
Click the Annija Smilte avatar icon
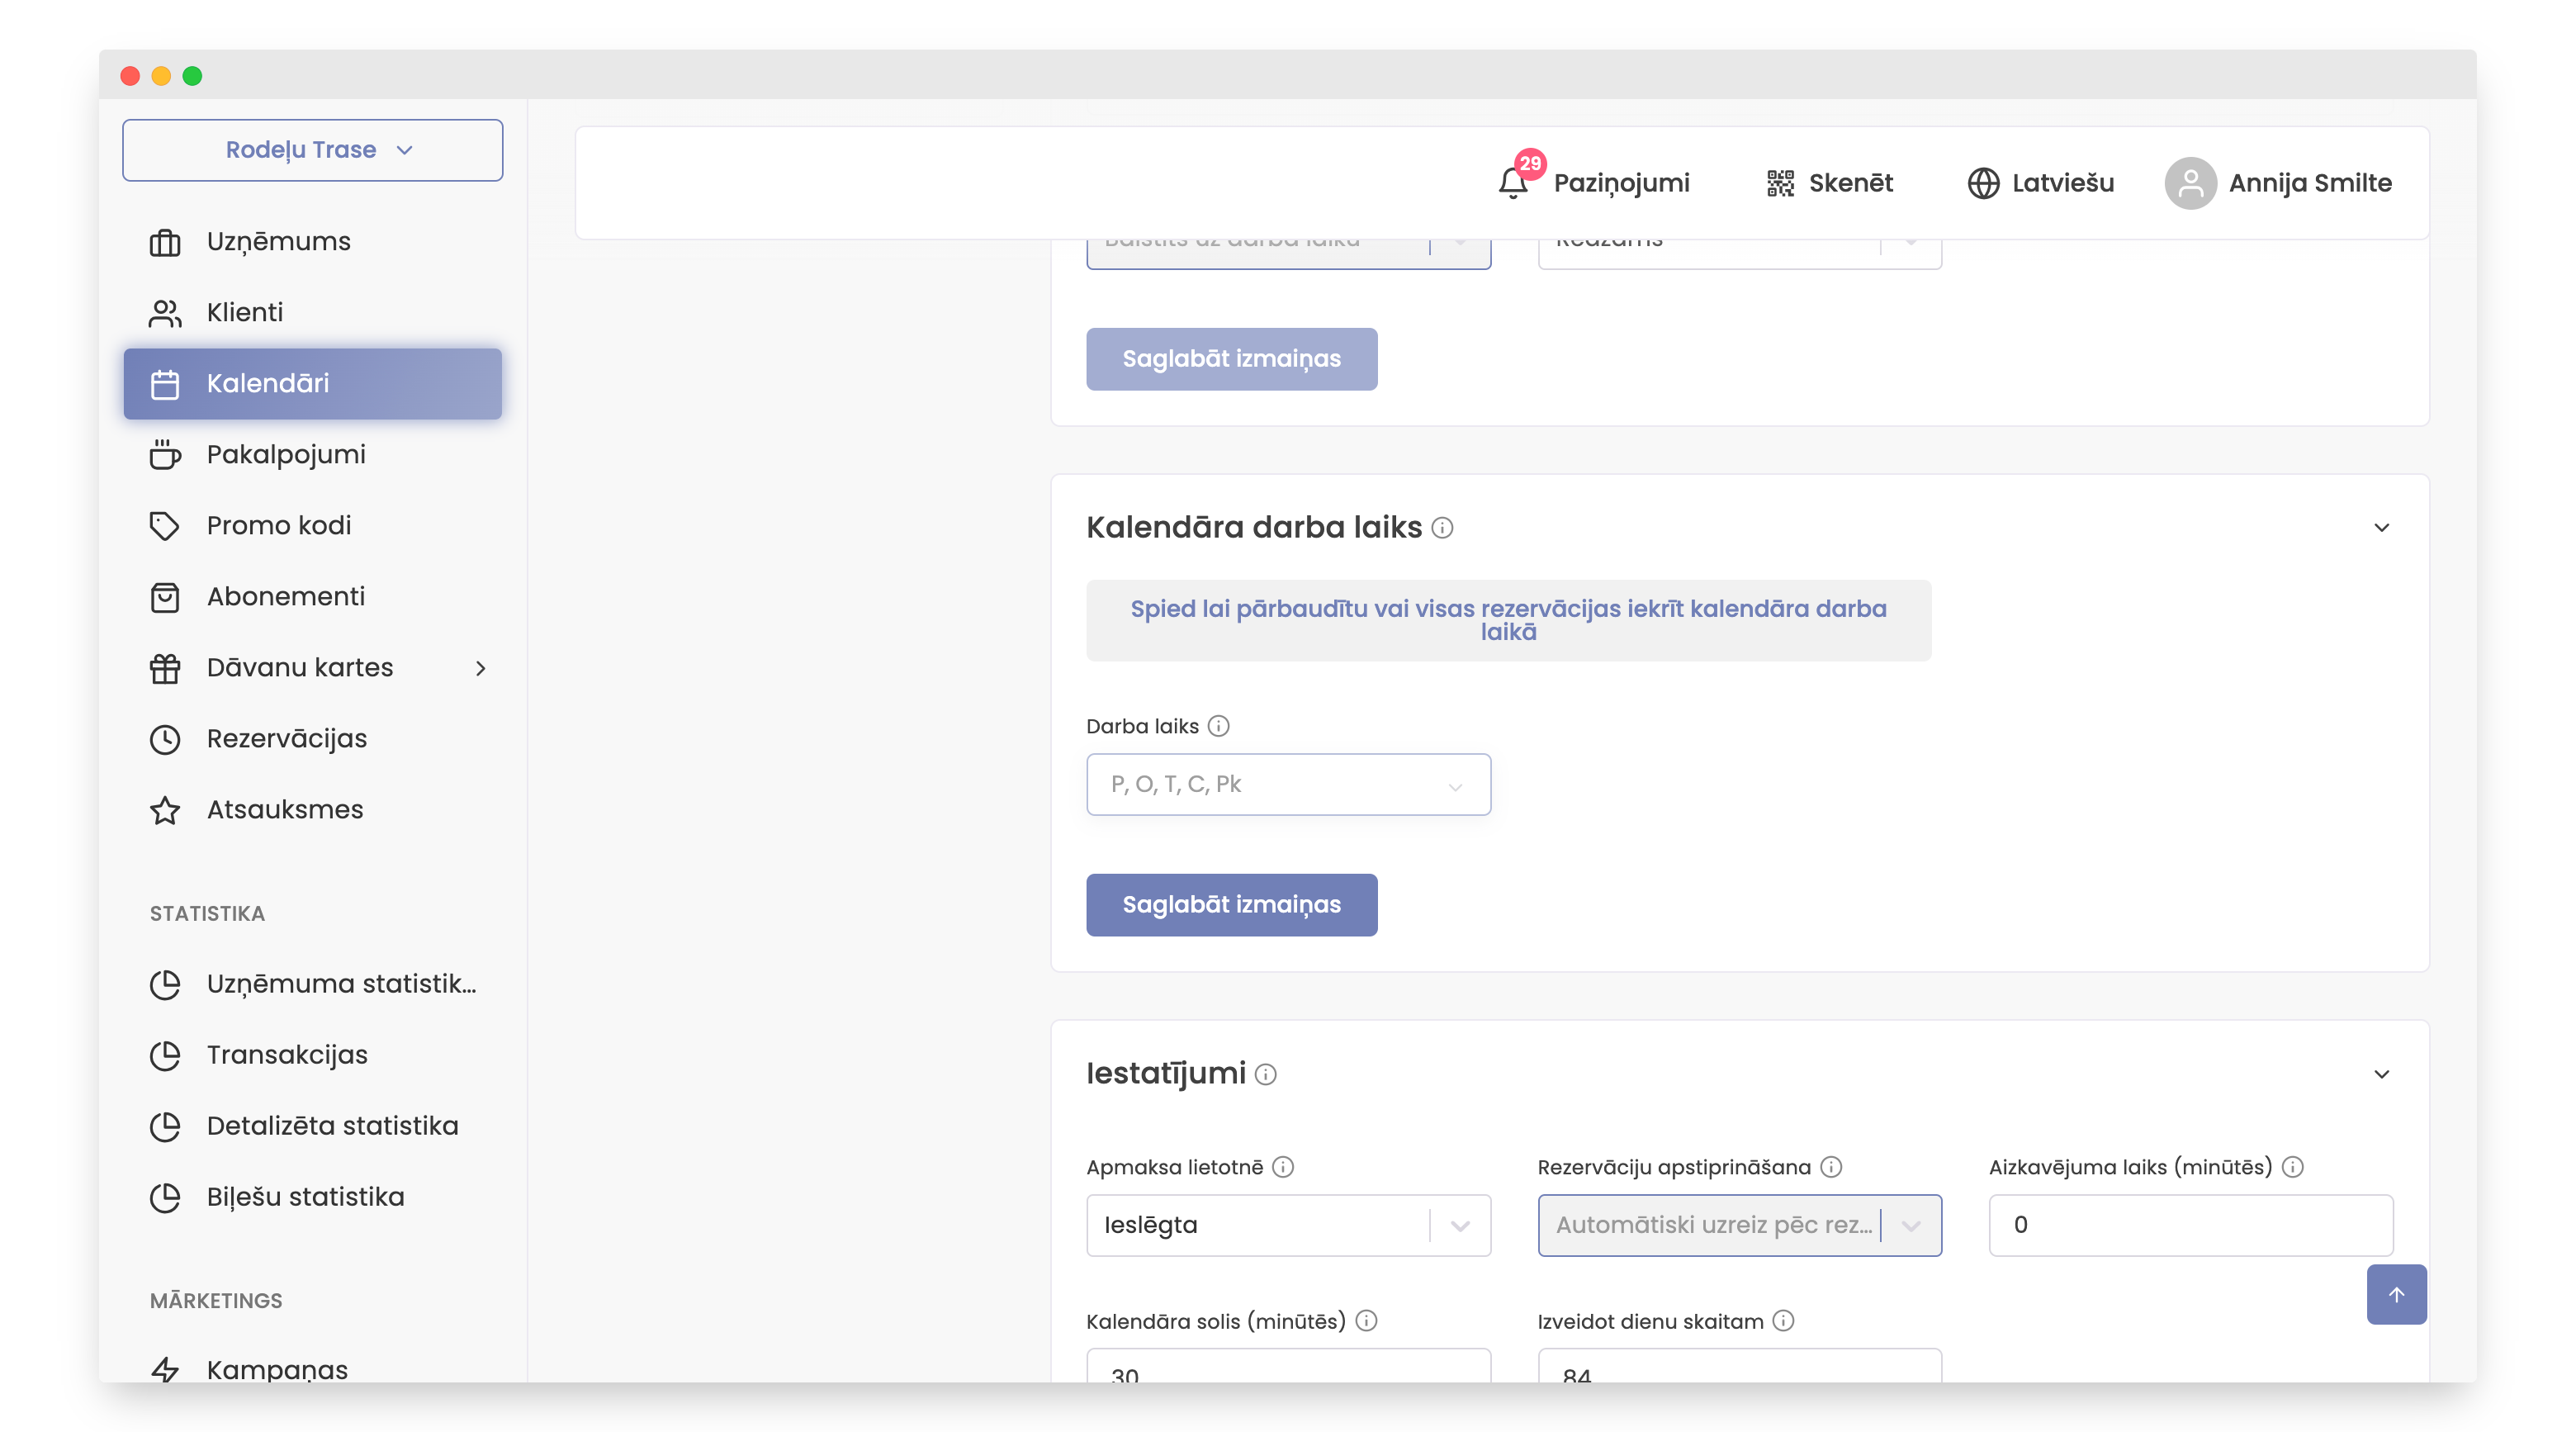tap(2190, 183)
